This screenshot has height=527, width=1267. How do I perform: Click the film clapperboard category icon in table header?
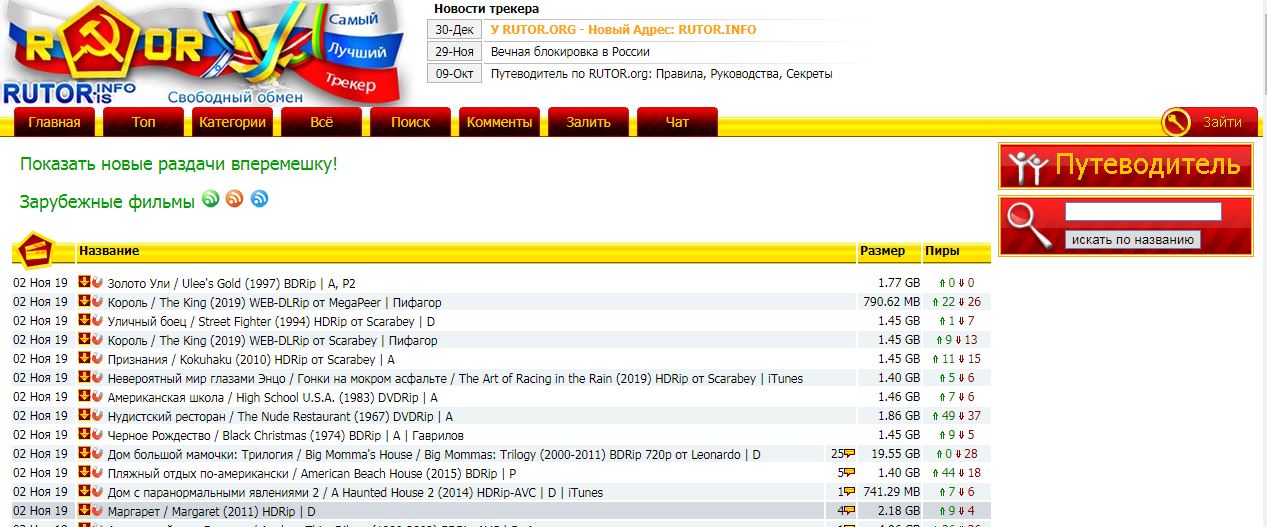click(36, 250)
